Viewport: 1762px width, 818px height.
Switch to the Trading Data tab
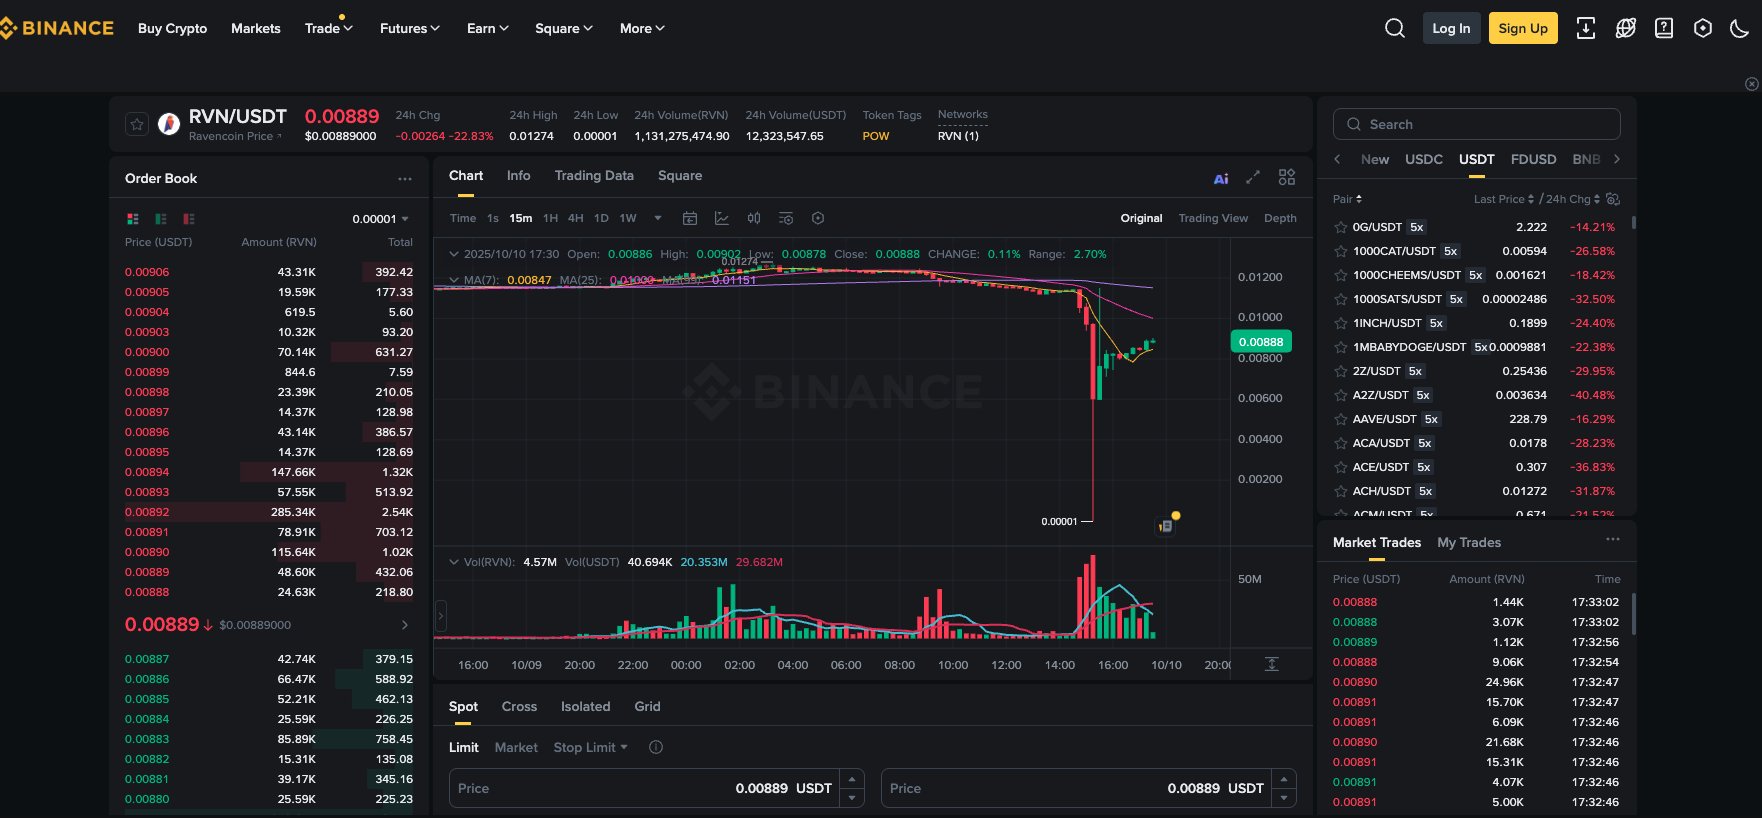(594, 176)
